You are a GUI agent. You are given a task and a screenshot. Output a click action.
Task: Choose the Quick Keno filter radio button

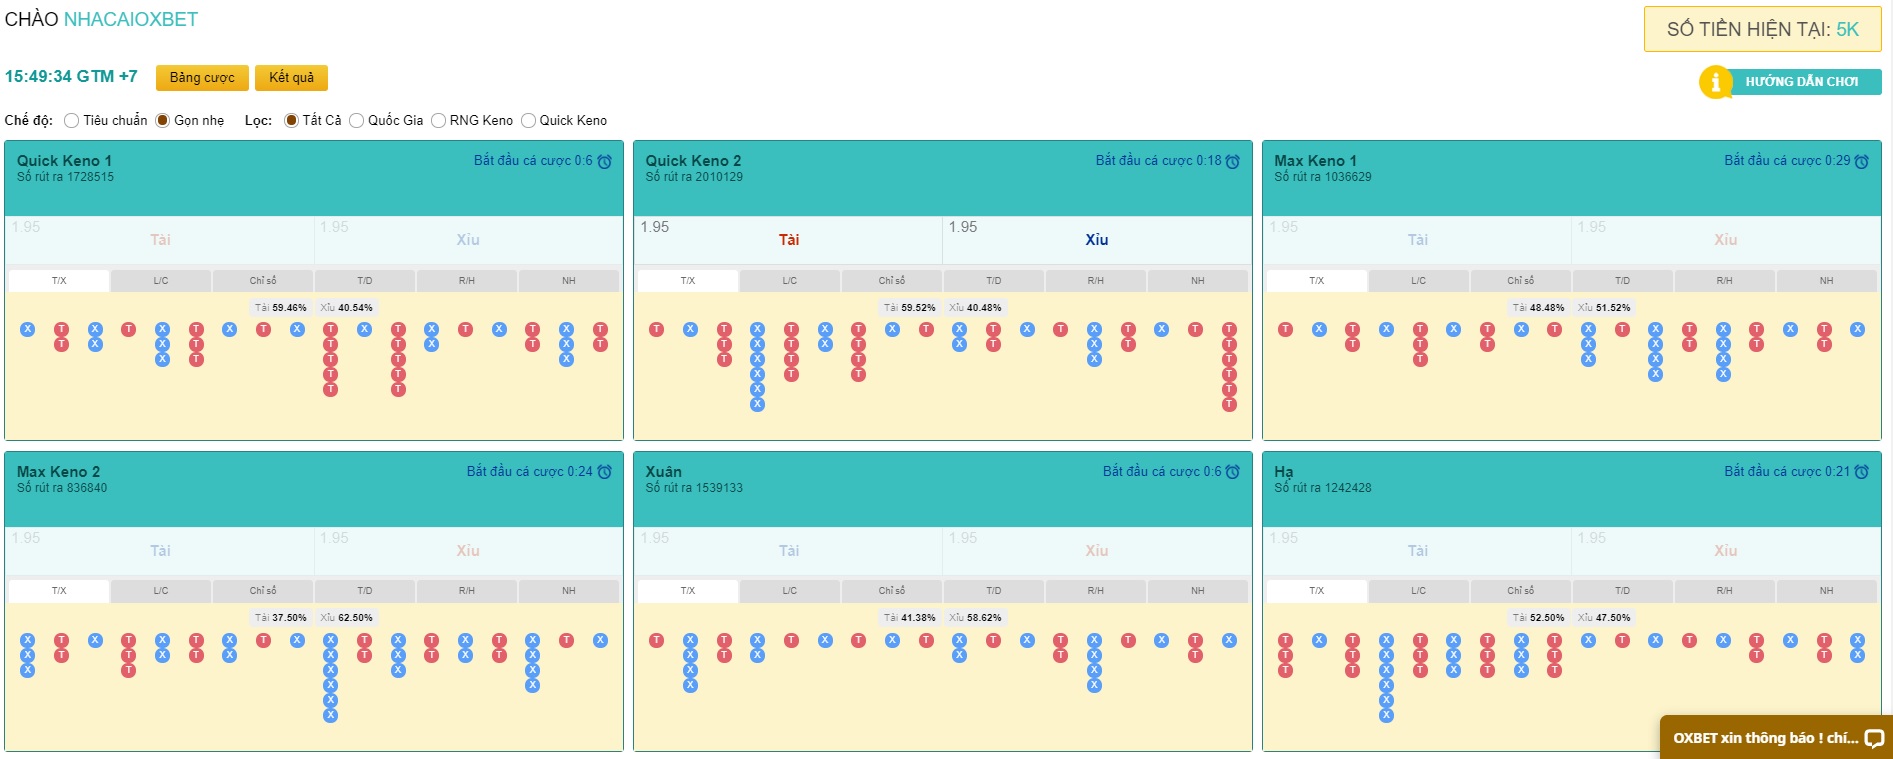tap(528, 121)
